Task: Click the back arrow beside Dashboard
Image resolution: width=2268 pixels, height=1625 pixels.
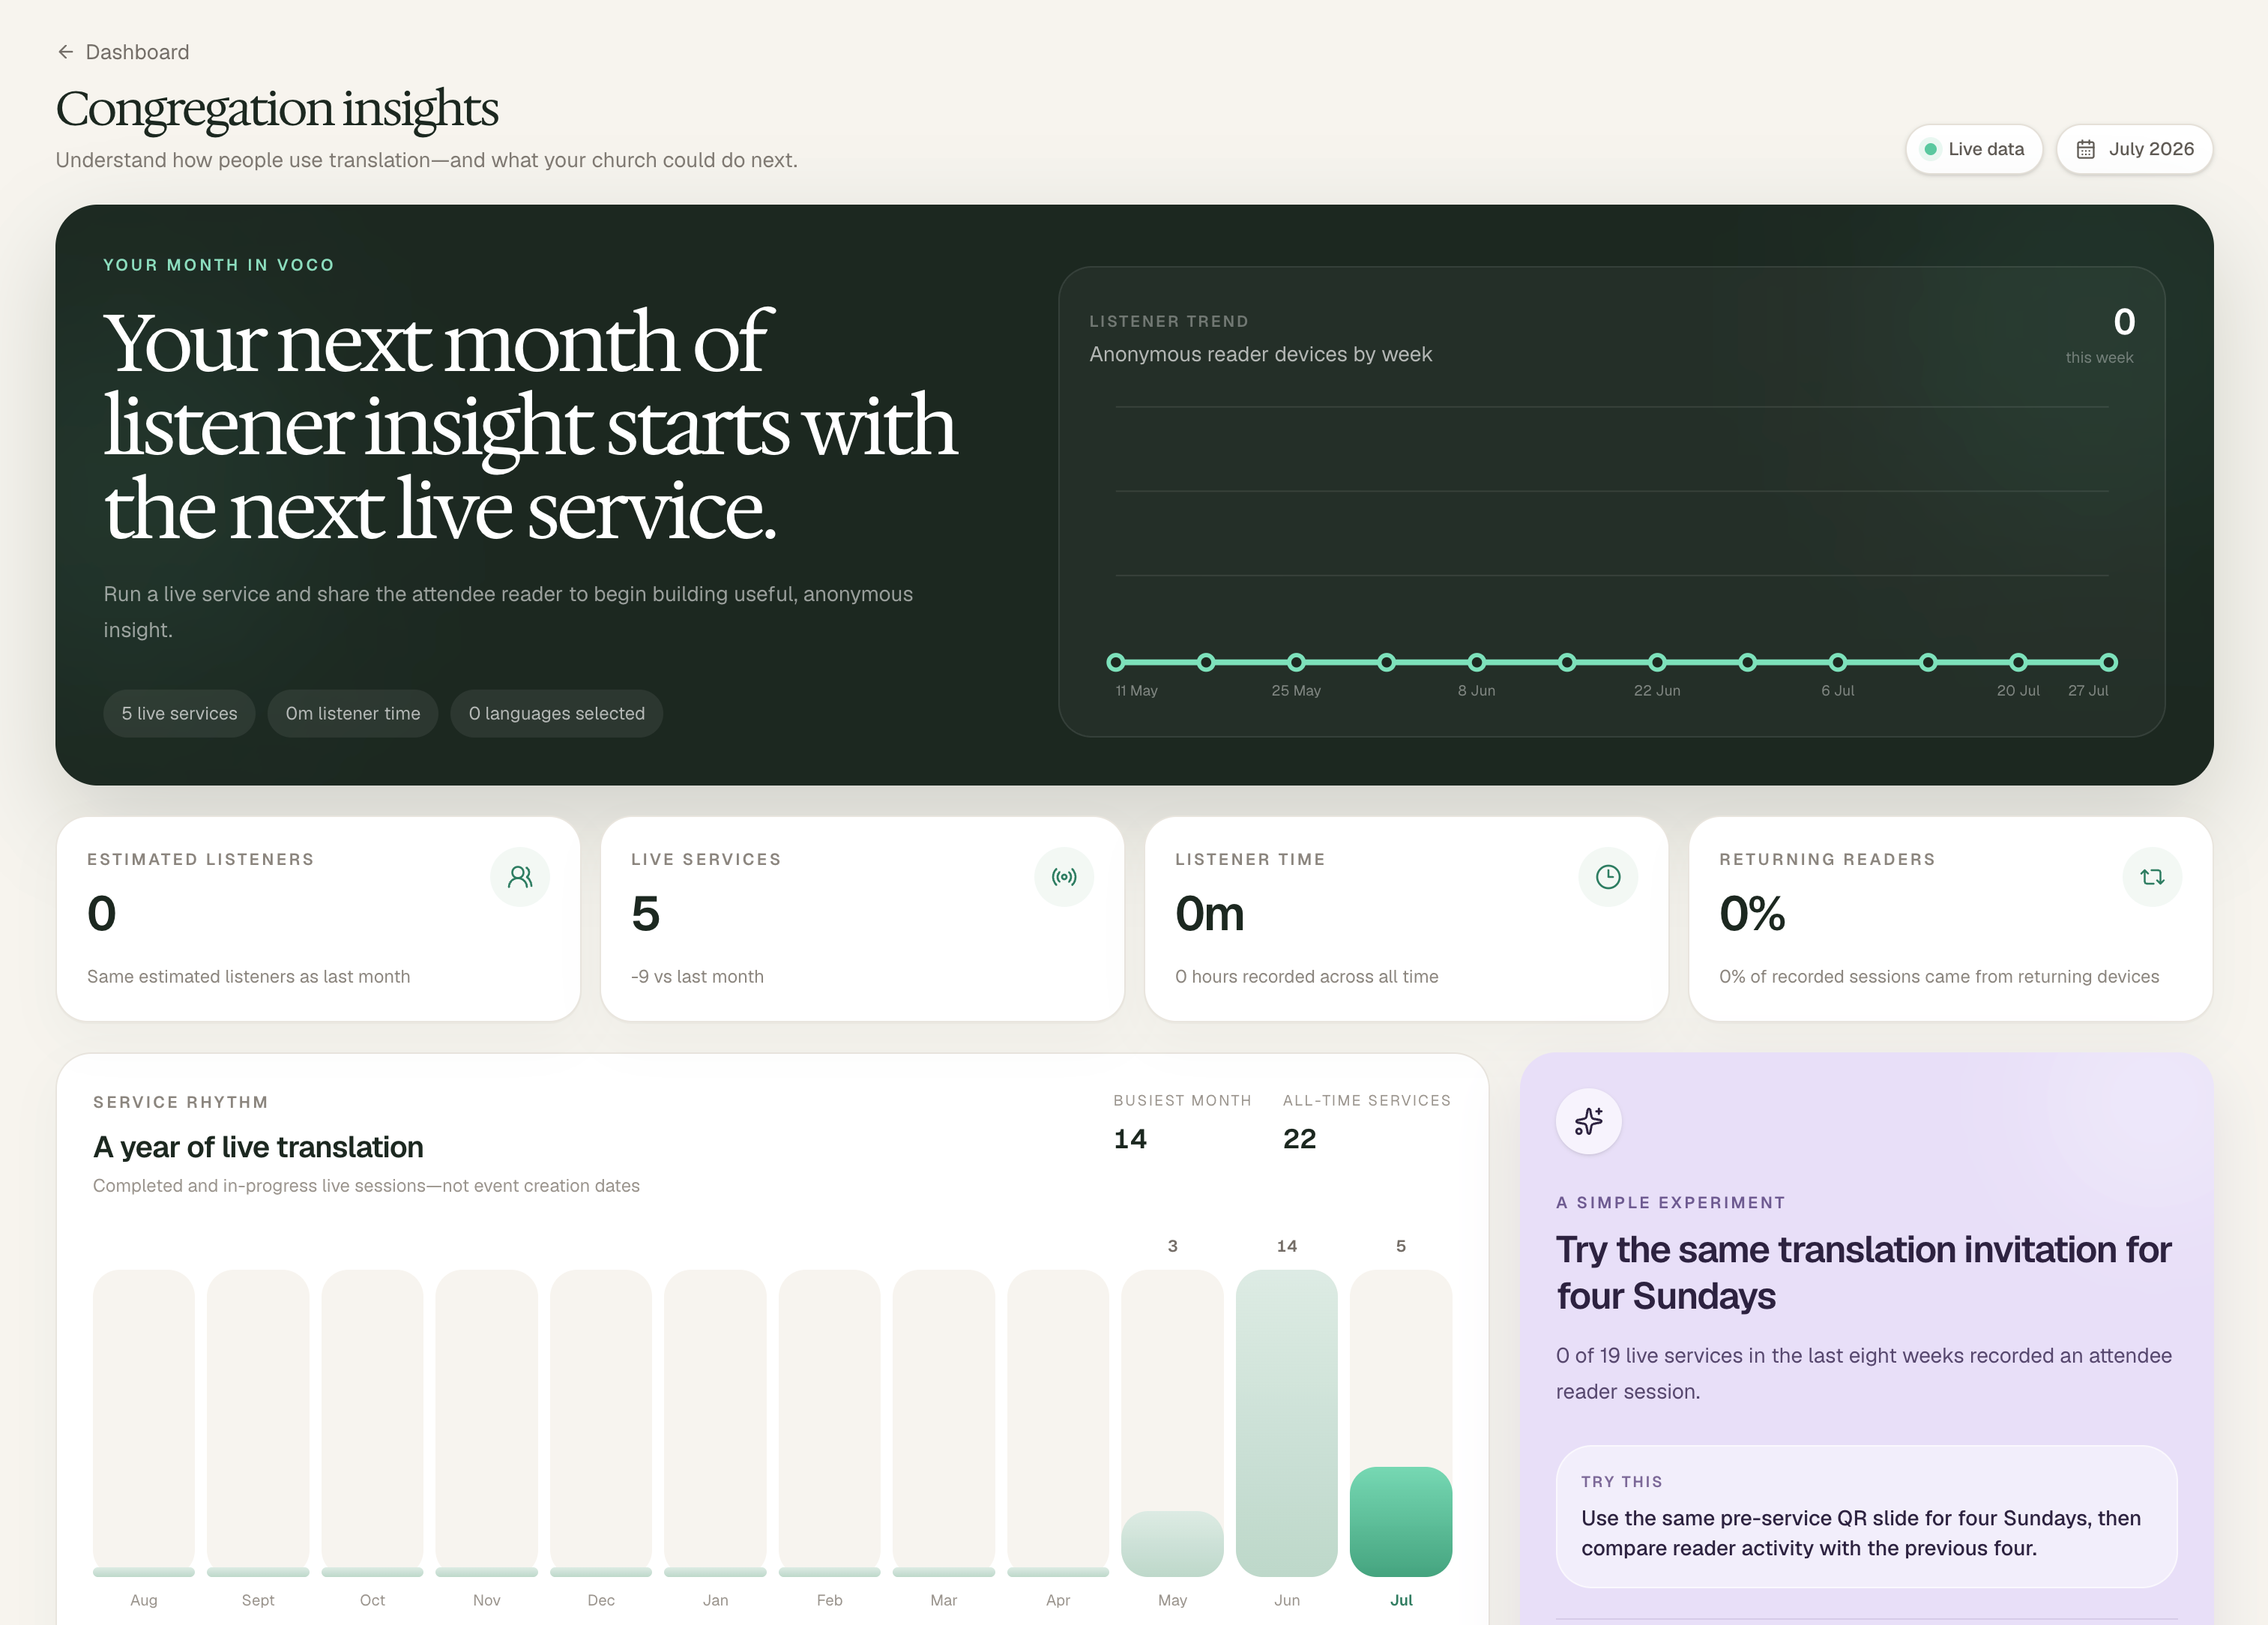Action: click(x=66, y=52)
